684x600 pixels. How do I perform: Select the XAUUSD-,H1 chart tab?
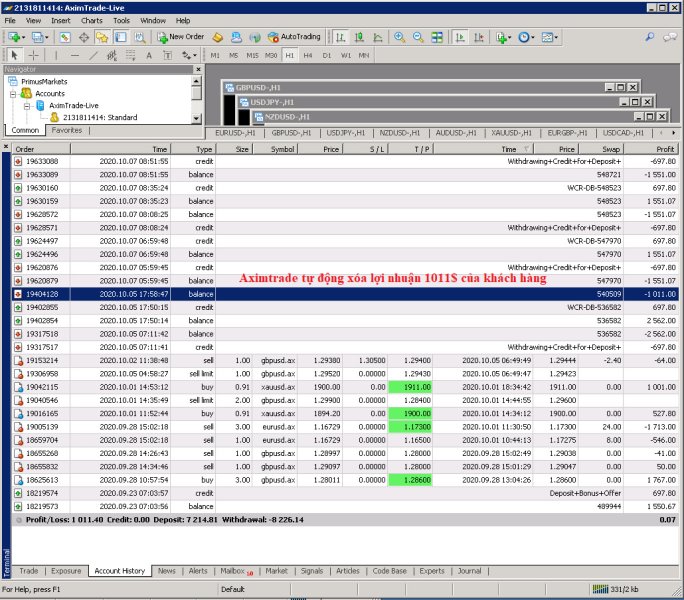pyautogui.click(x=513, y=132)
